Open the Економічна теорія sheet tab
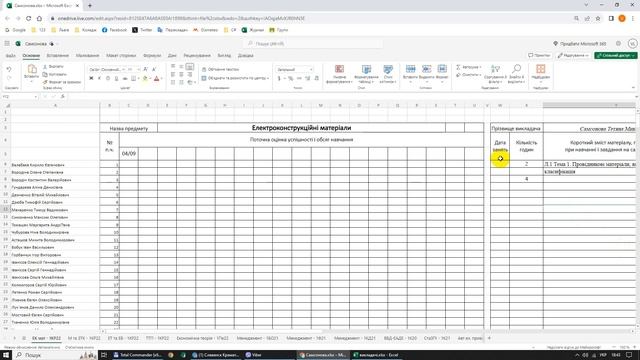The image size is (640, 360). [202, 338]
